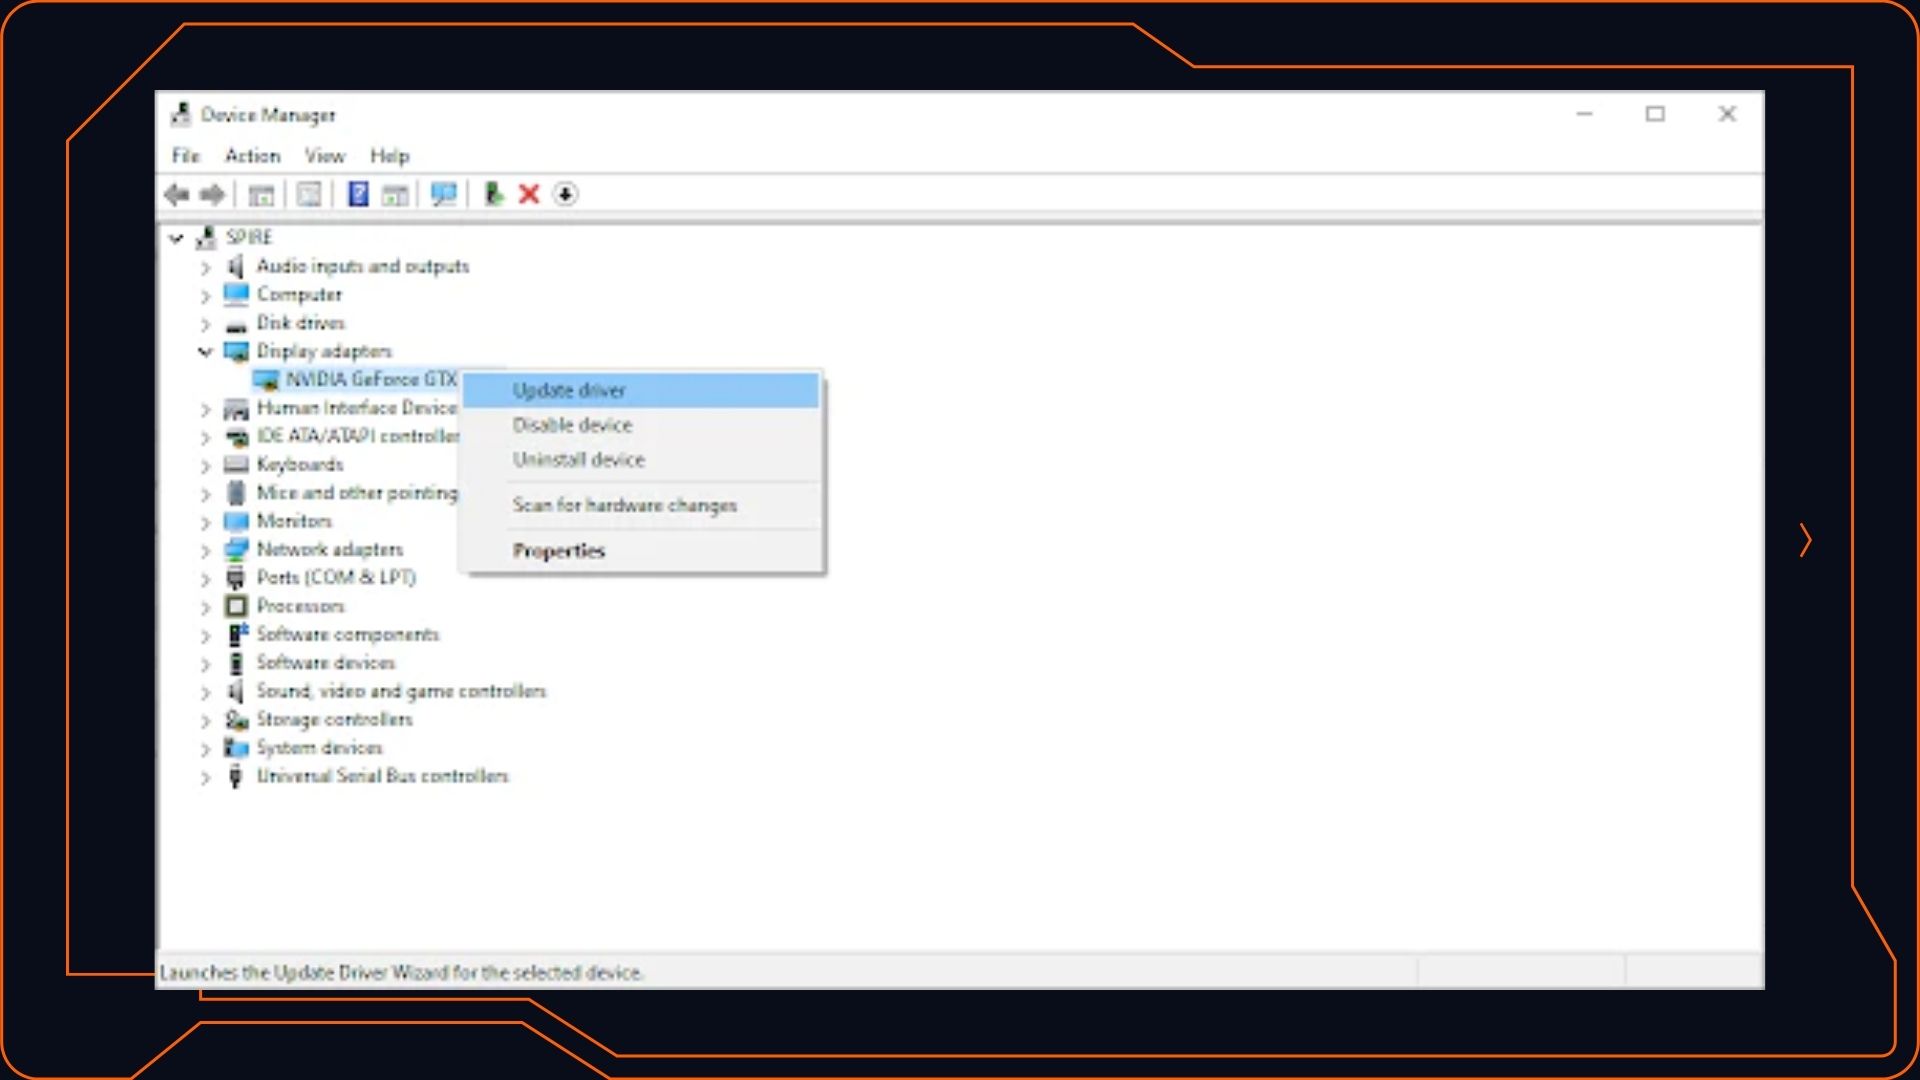Expand Audio inputs and outputs
Viewport: 1920px width, 1080px height.
pos(205,267)
